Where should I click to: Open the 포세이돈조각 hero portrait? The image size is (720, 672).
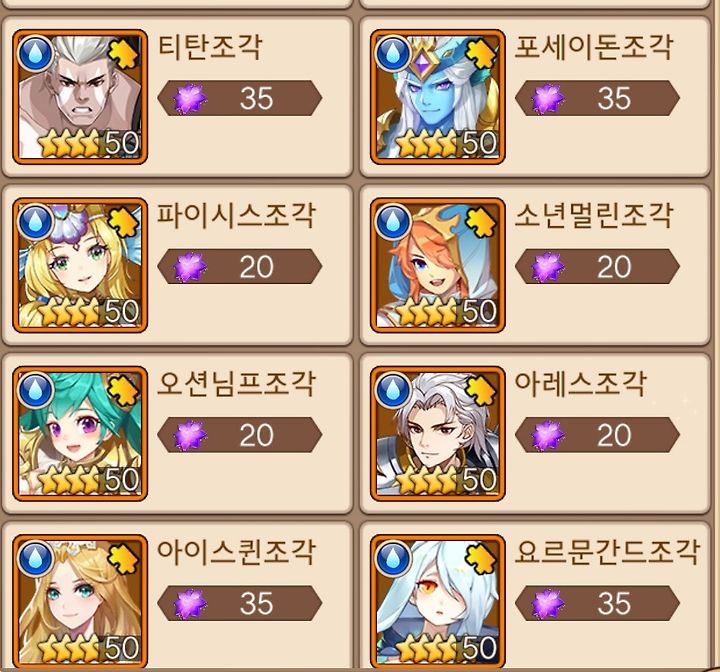pos(438,97)
